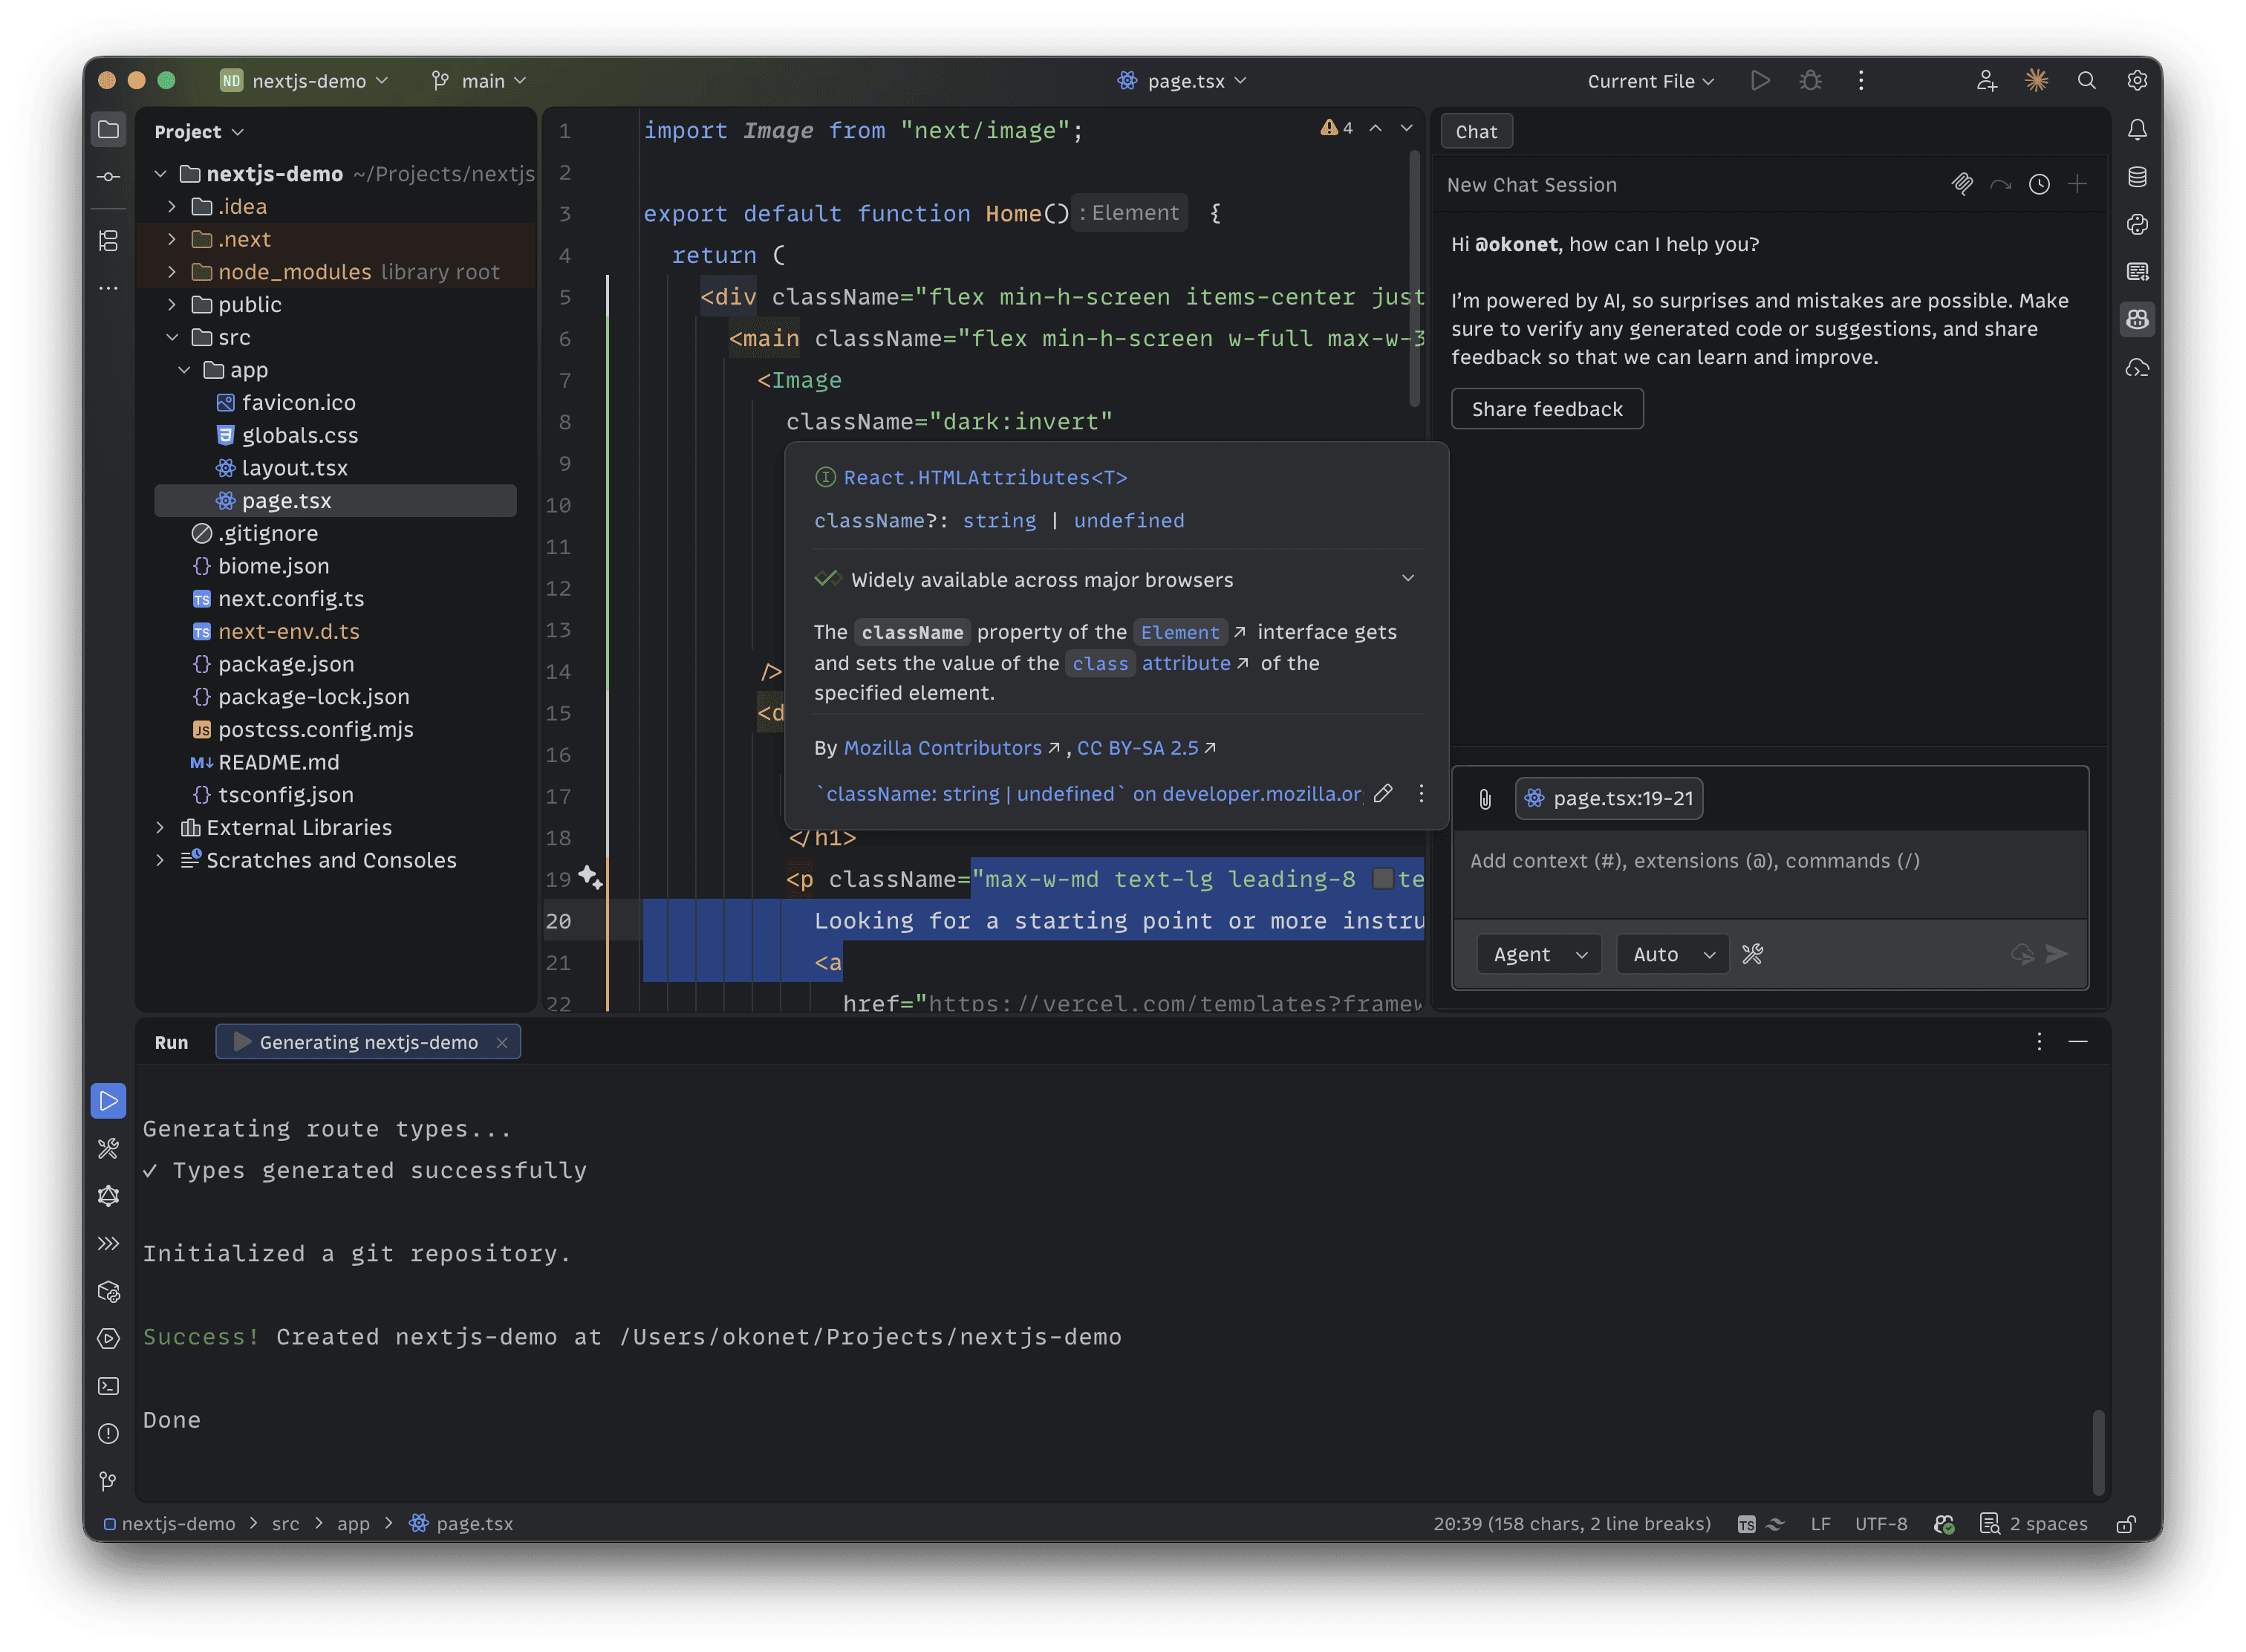Open layout.tsx in the project tree
Viewport: 2246px width, 1652px height.
tap(294, 468)
